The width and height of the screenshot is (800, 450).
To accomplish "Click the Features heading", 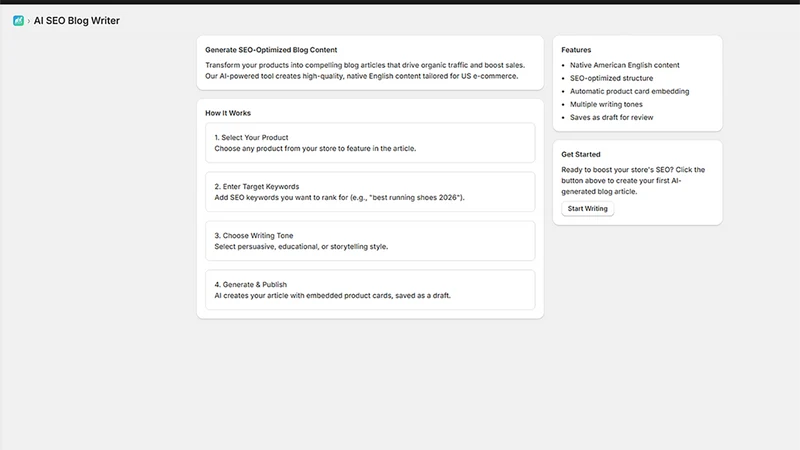I will (x=576, y=50).
